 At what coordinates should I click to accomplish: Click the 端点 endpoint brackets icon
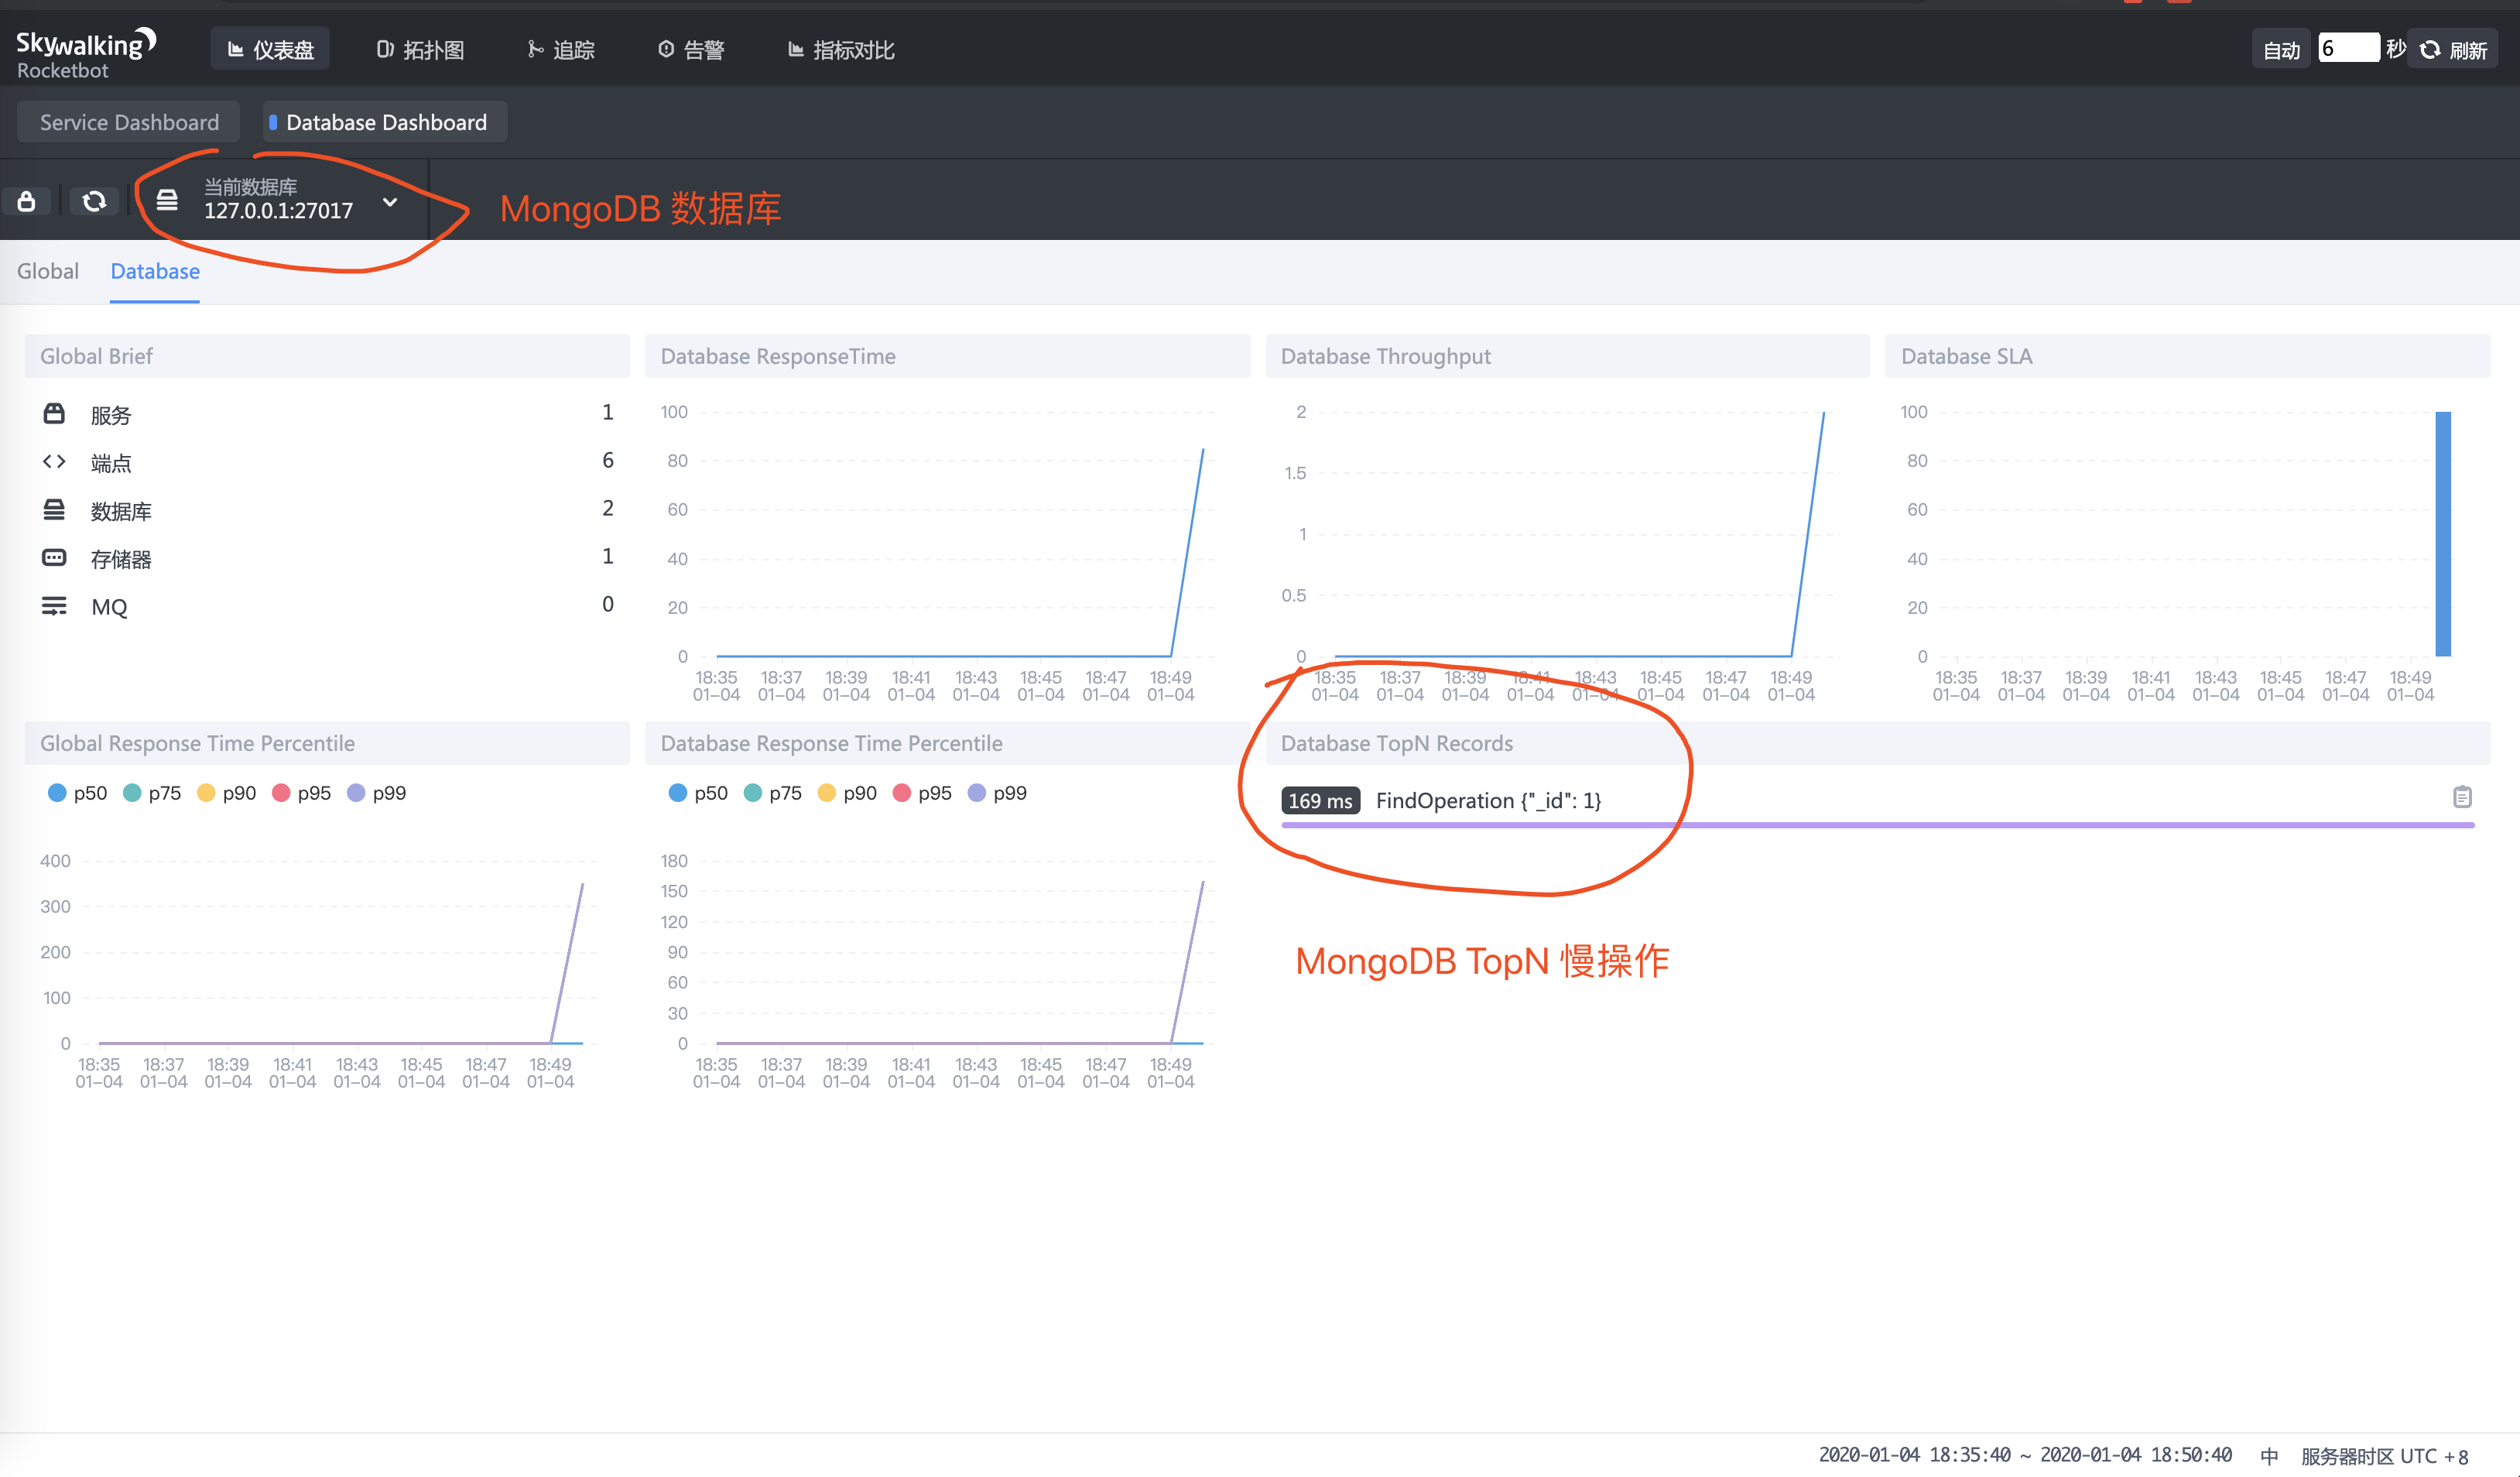54,461
